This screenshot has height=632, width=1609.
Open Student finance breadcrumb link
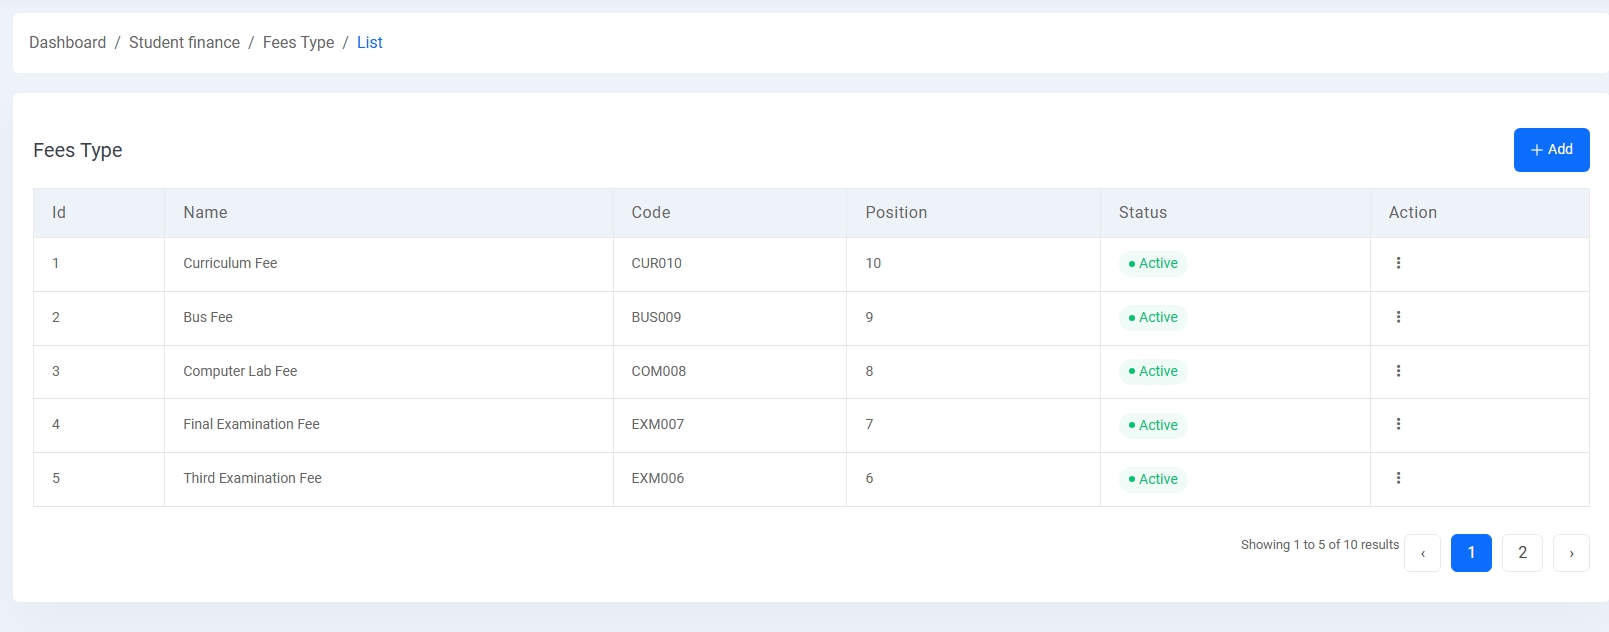tap(184, 42)
